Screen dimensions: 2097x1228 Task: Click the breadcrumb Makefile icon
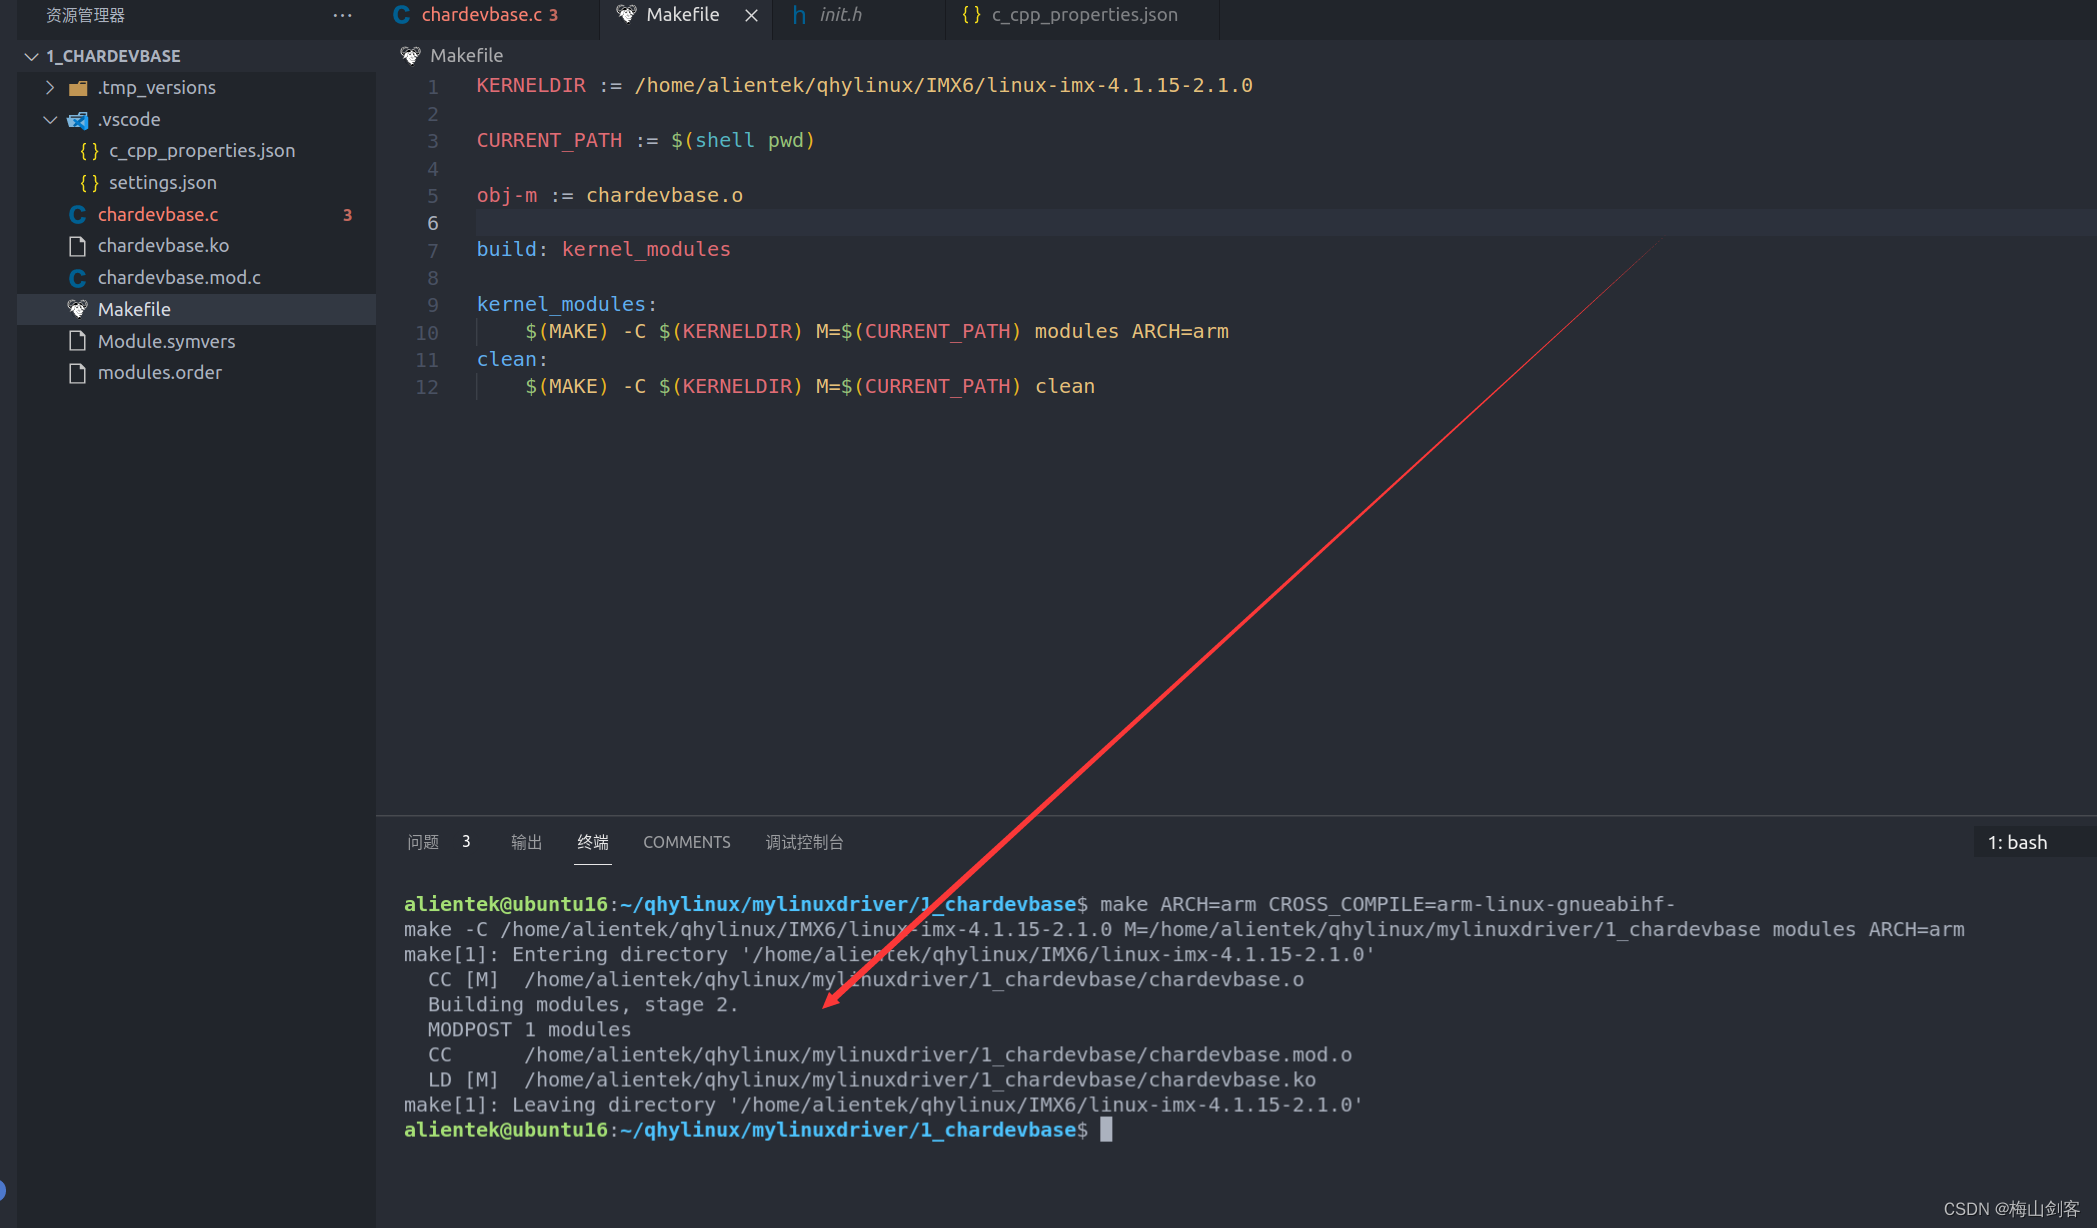pos(410,55)
